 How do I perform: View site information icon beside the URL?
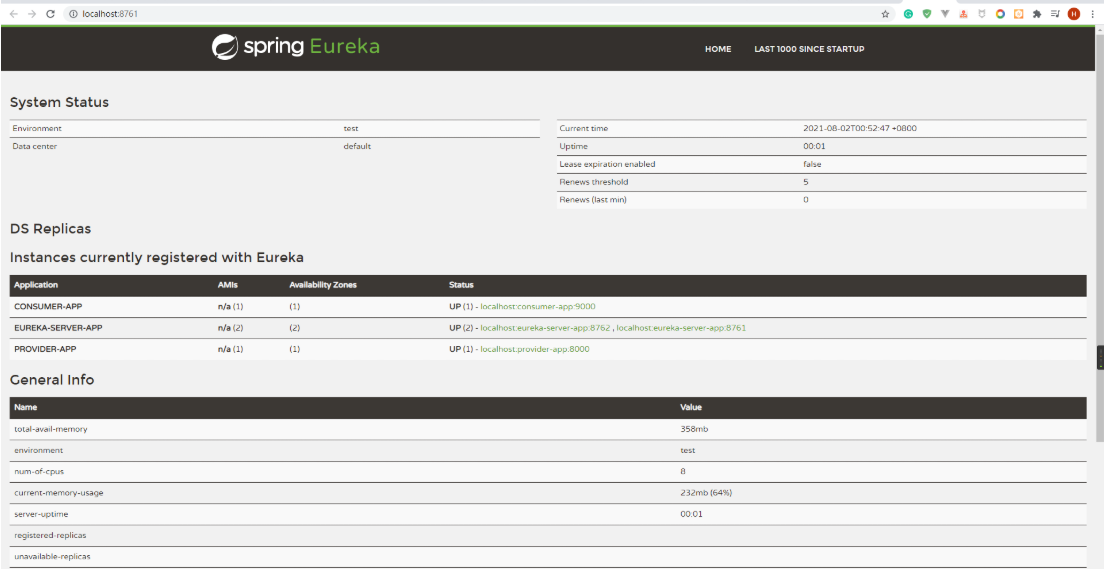[x=72, y=14]
